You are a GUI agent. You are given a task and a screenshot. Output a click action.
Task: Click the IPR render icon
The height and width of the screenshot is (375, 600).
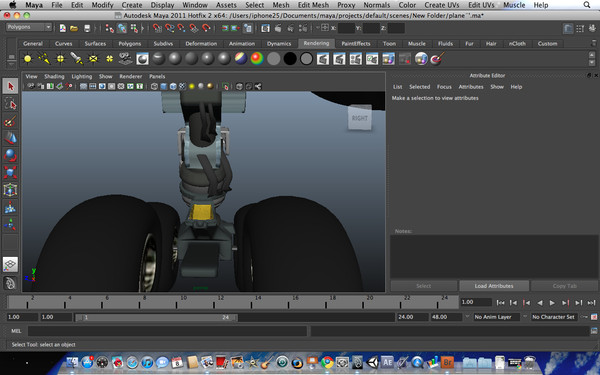click(291, 28)
